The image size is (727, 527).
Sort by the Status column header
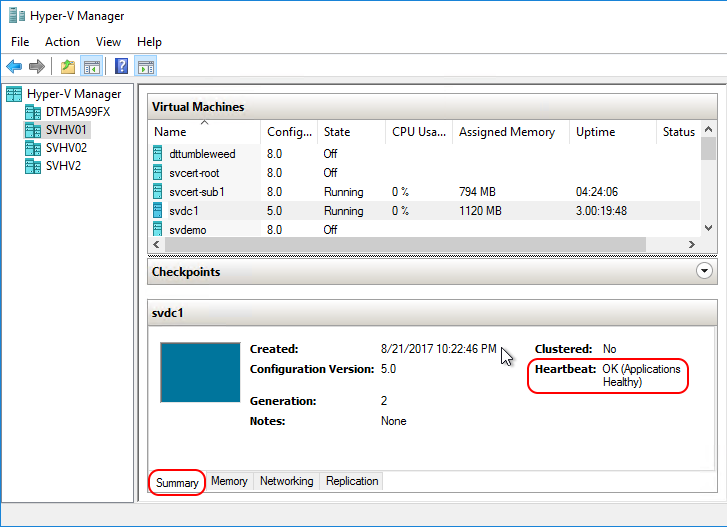click(678, 132)
